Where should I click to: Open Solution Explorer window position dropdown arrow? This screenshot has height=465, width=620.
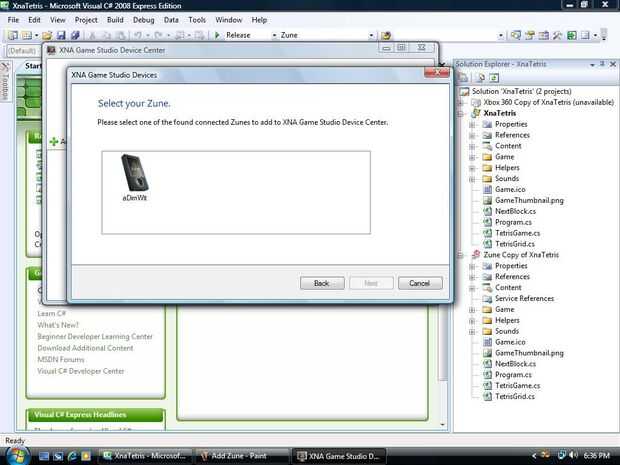(x=592, y=64)
